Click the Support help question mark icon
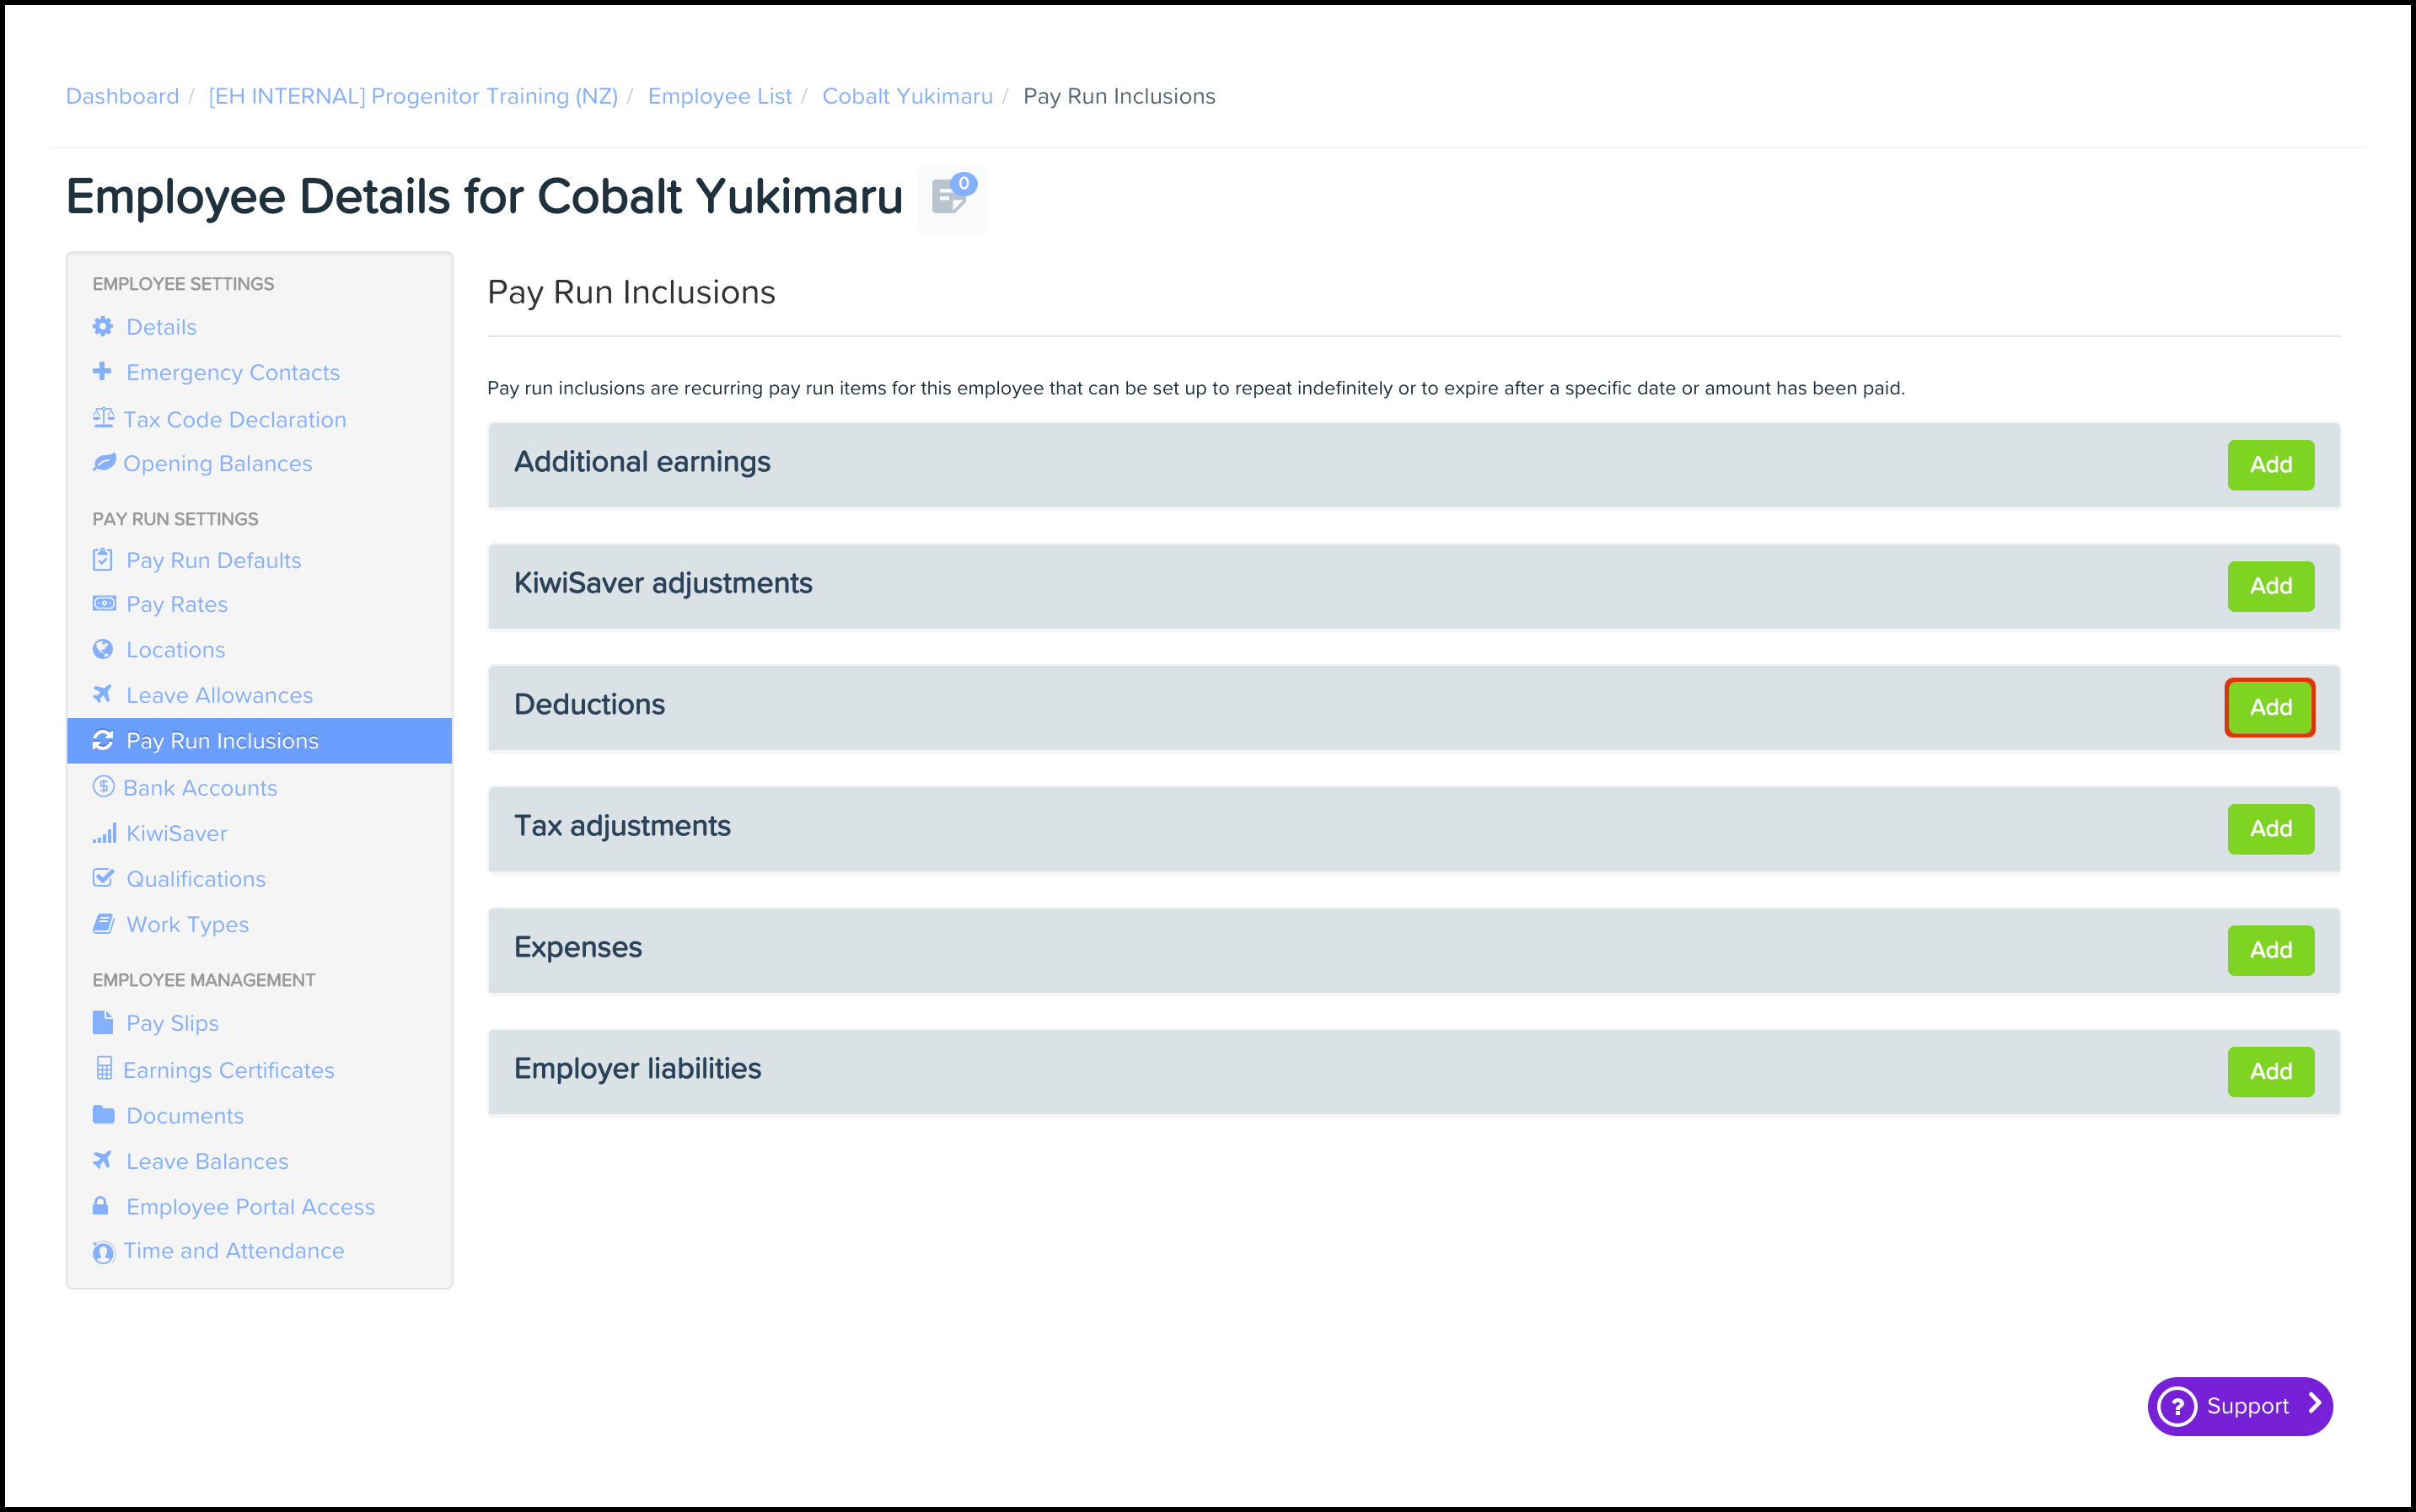This screenshot has width=2416, height=1512. (x=2177, y=1407)
